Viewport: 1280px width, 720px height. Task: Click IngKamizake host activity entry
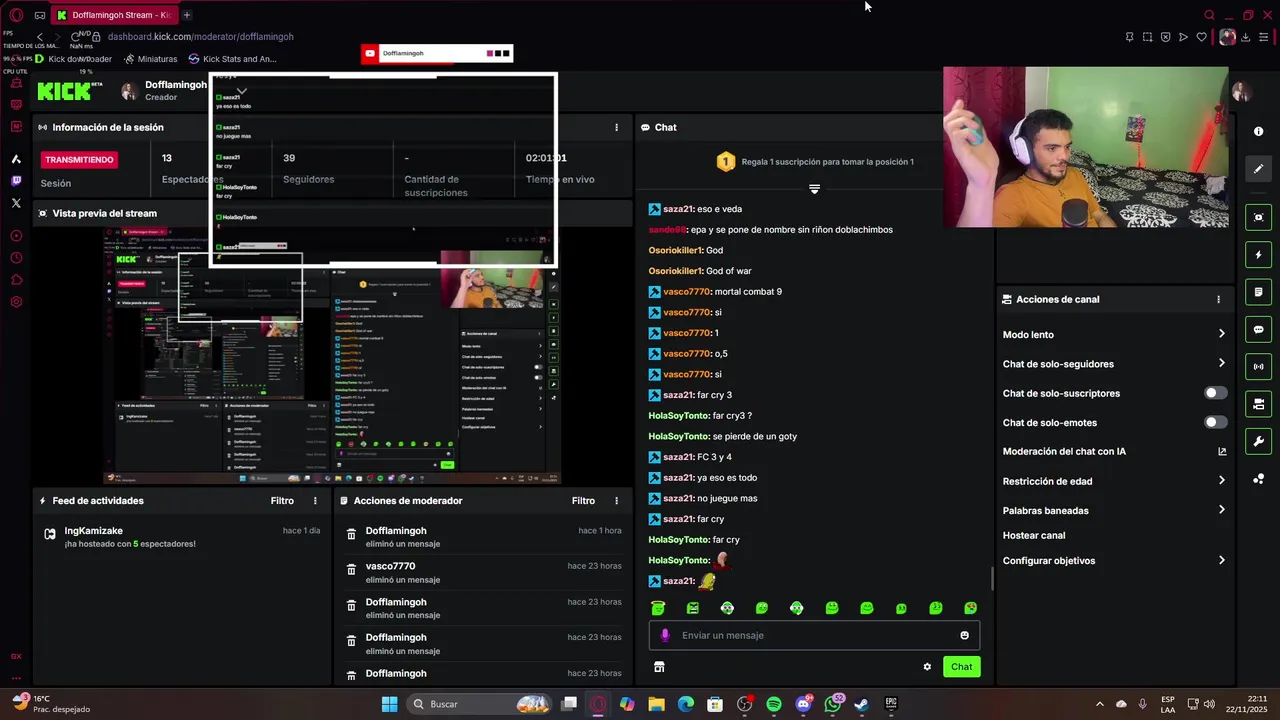(x=182, y=537)
